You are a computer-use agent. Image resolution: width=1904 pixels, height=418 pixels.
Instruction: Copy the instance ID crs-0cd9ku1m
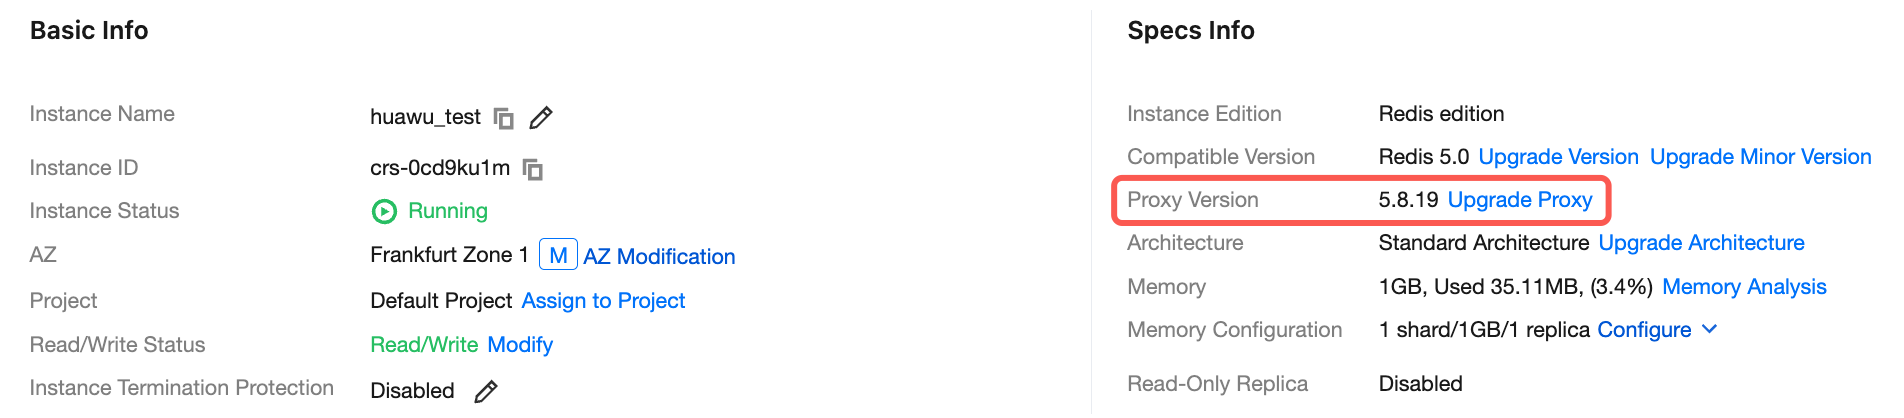(x=533, y=169)
